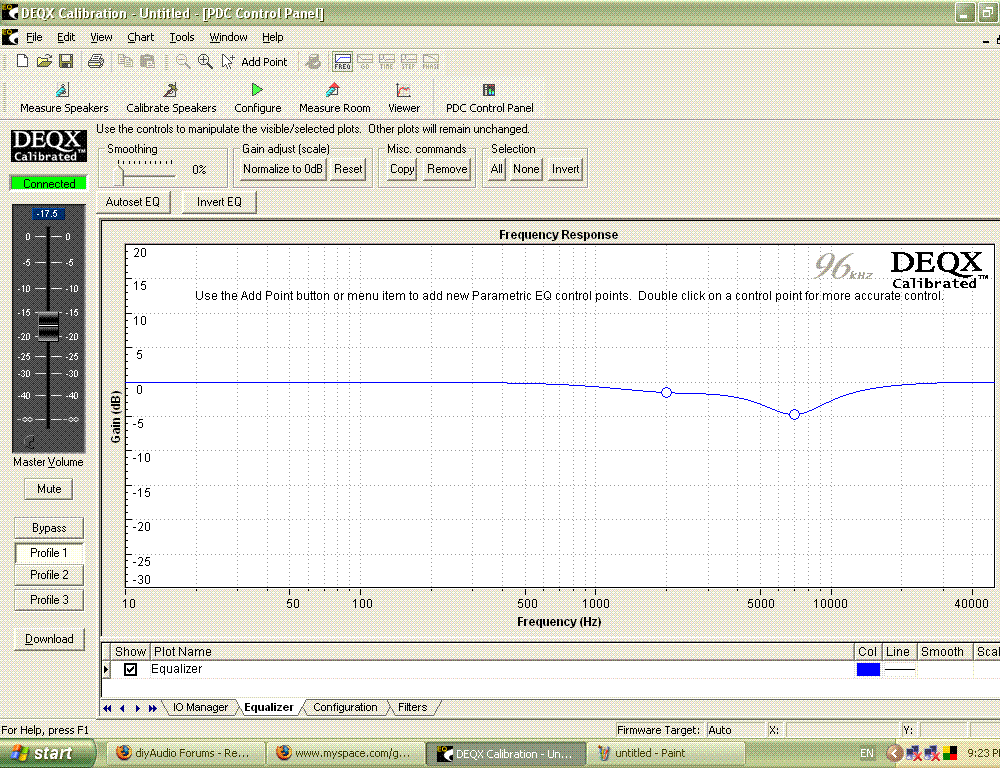Screen dimensions: 1000x768
Task: Open the Edit menu
Action: point(66,37)
